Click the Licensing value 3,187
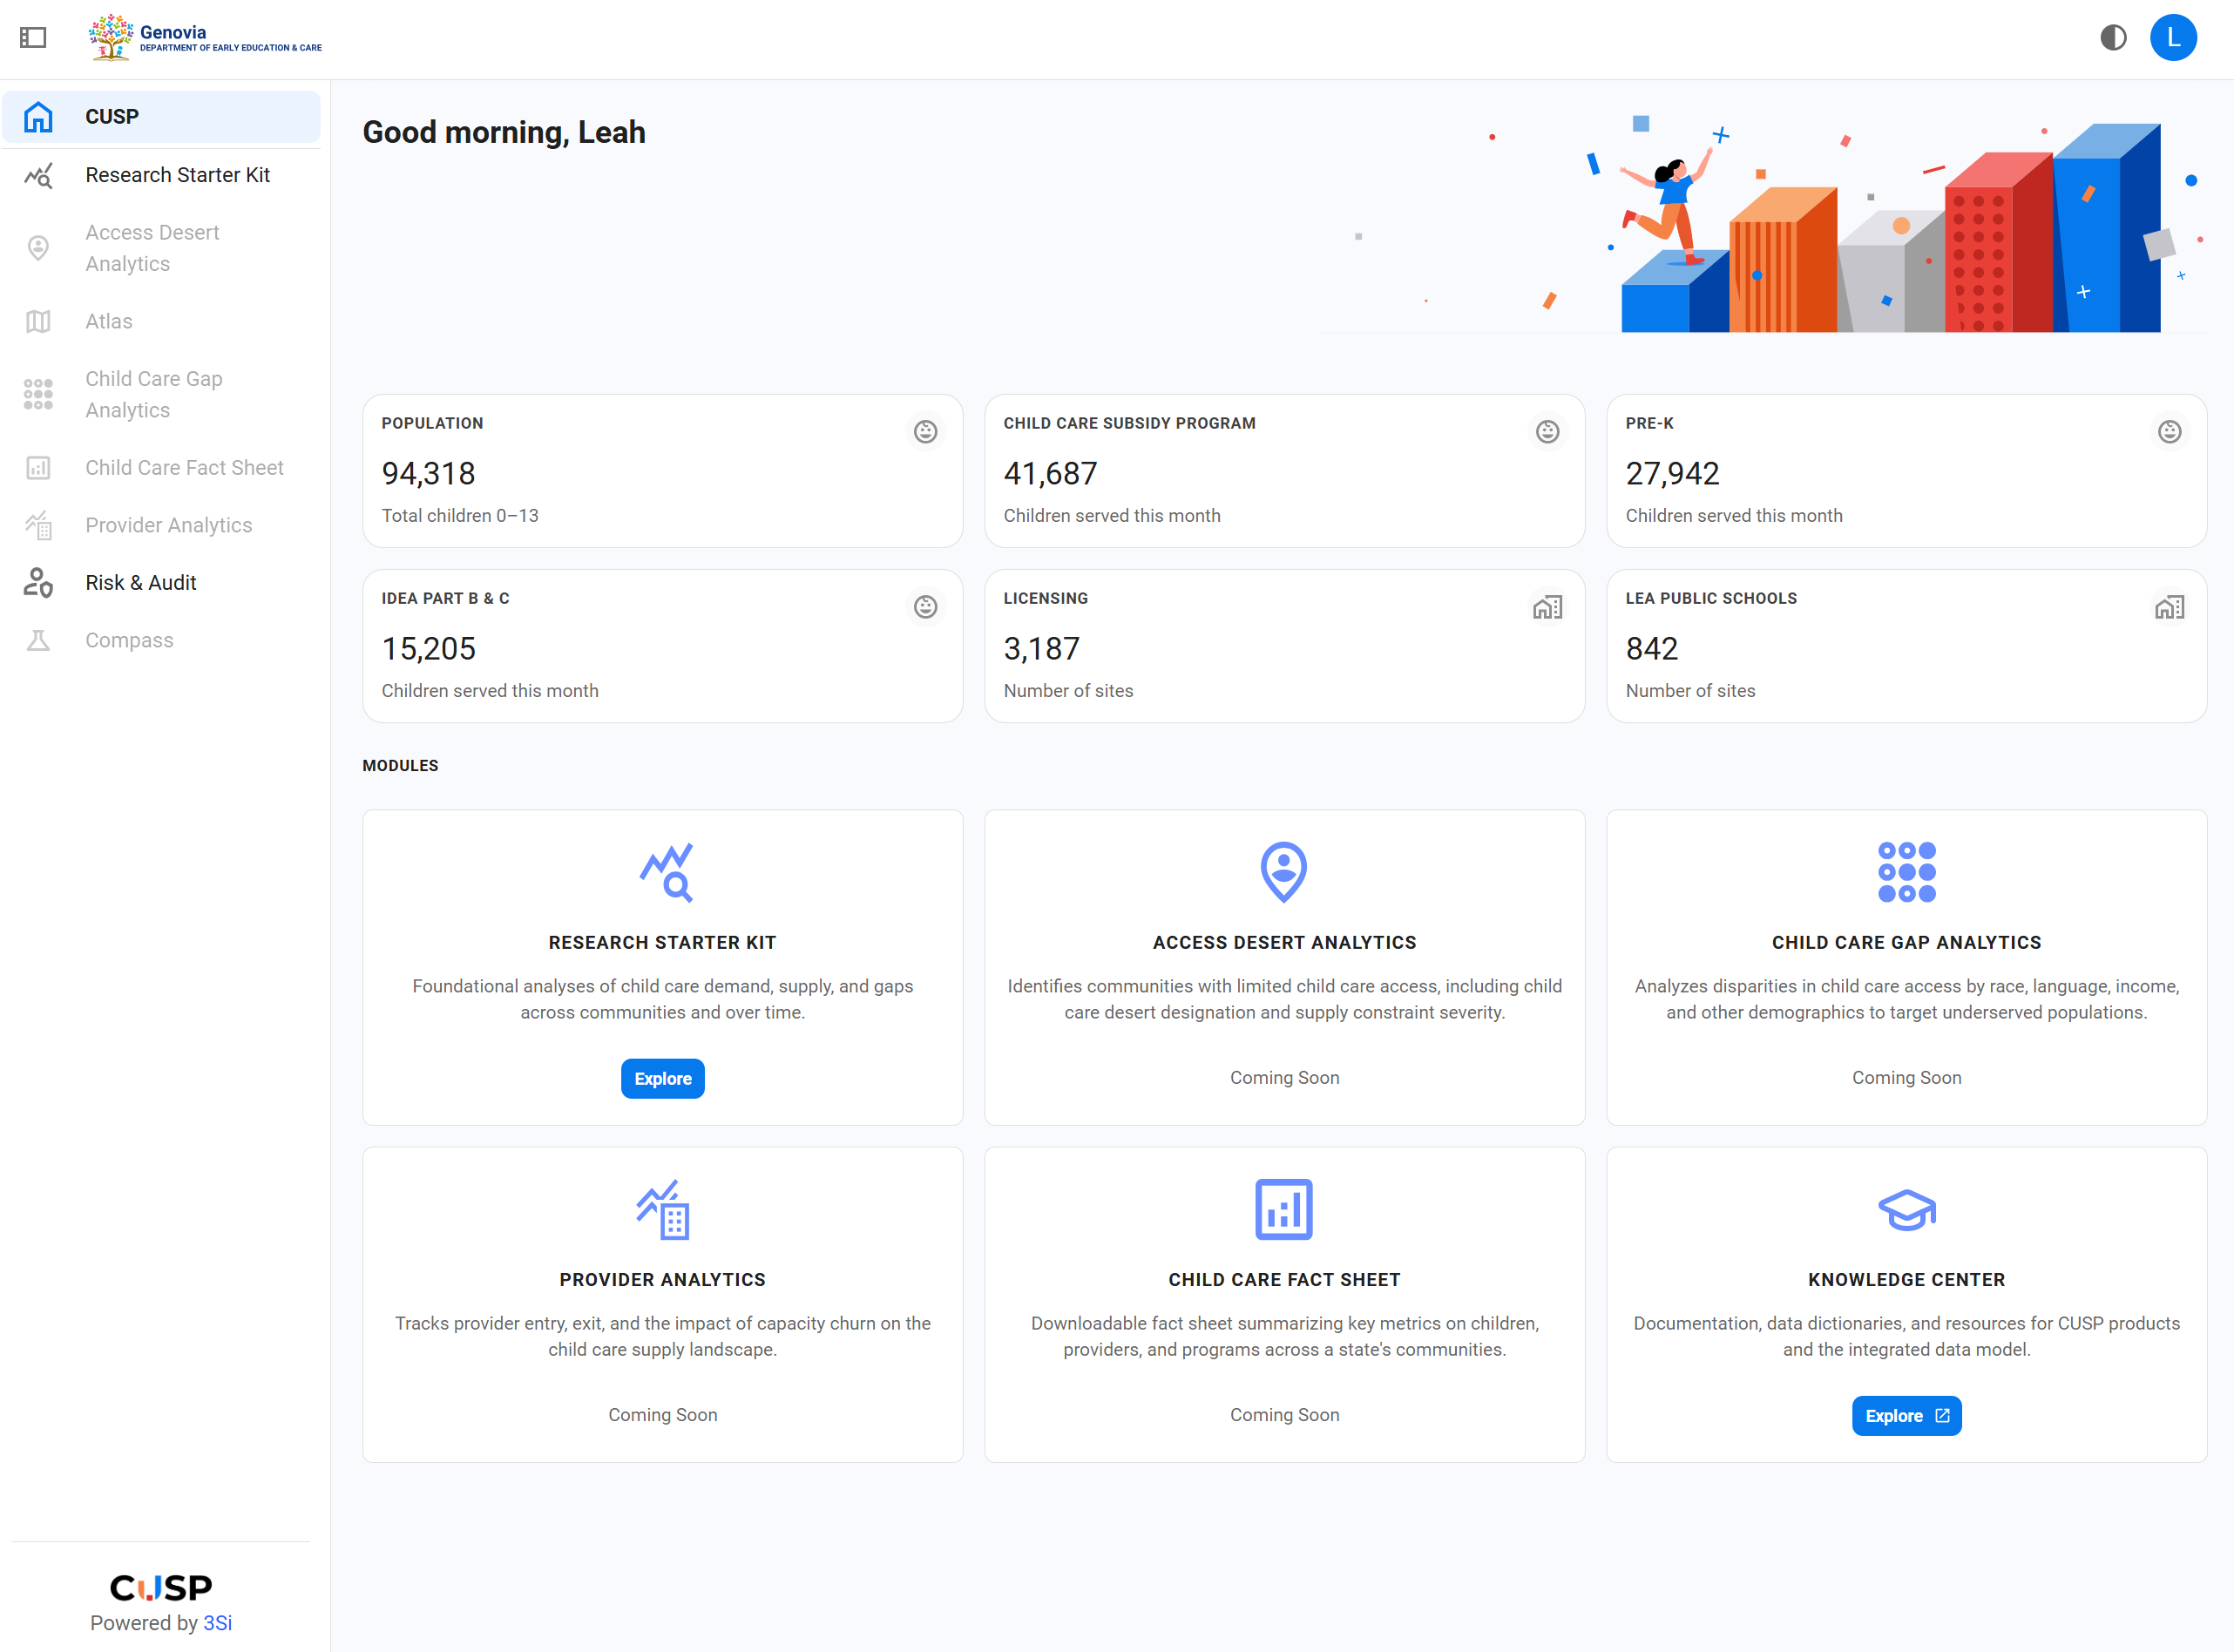 point(1041,649)
